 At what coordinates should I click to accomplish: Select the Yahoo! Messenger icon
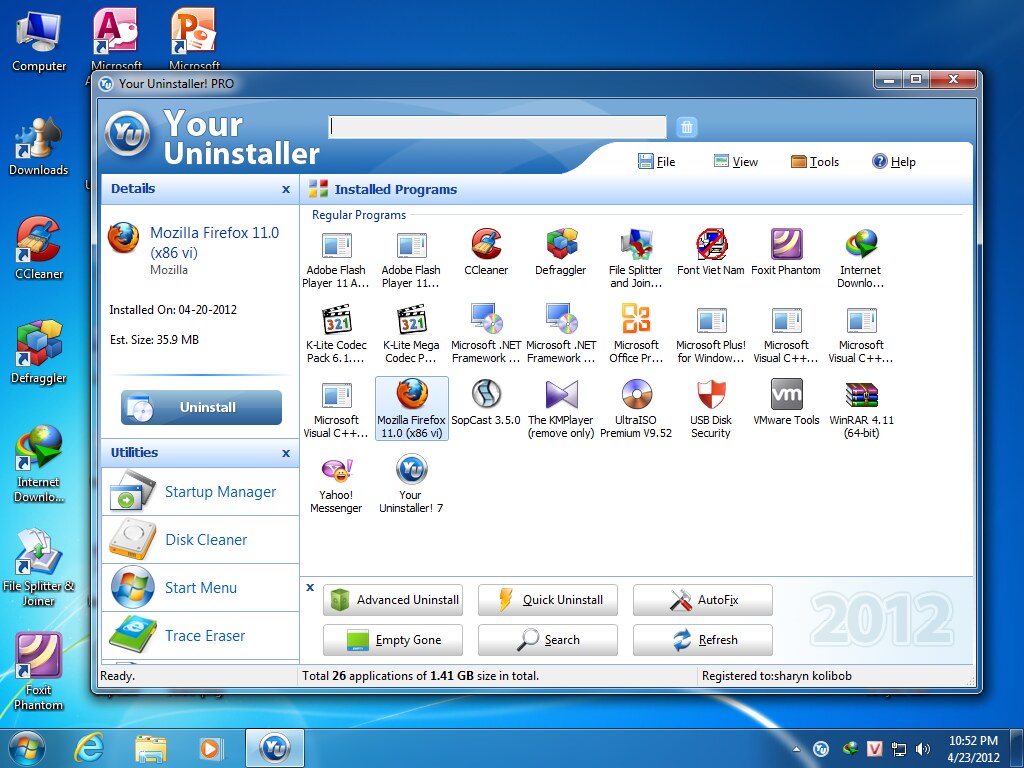click(x=336, y=471)
